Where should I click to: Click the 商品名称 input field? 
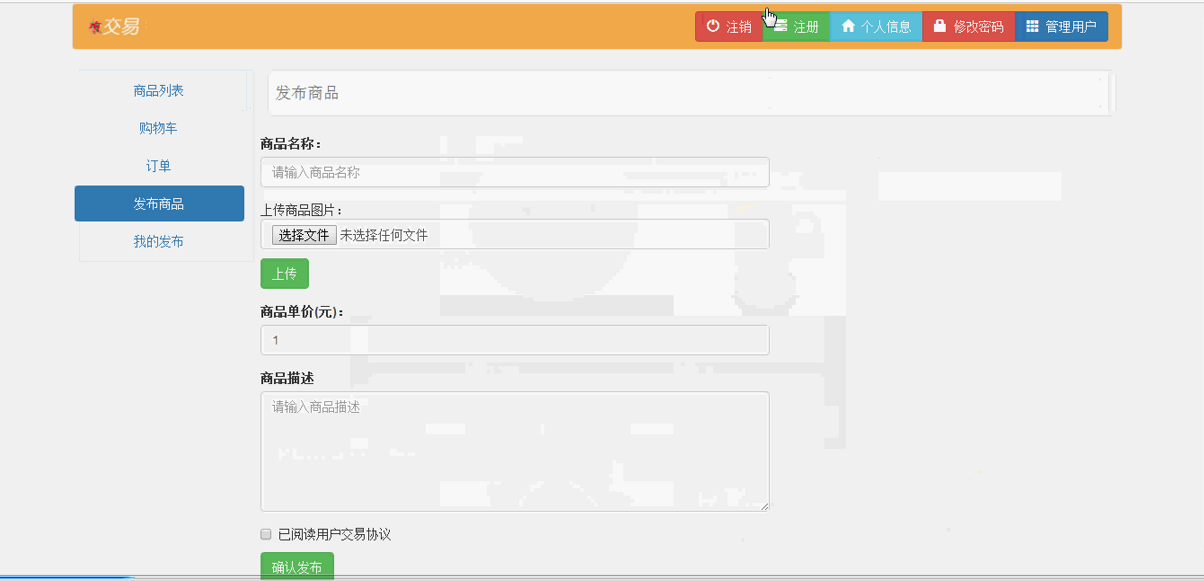(515, 172)
